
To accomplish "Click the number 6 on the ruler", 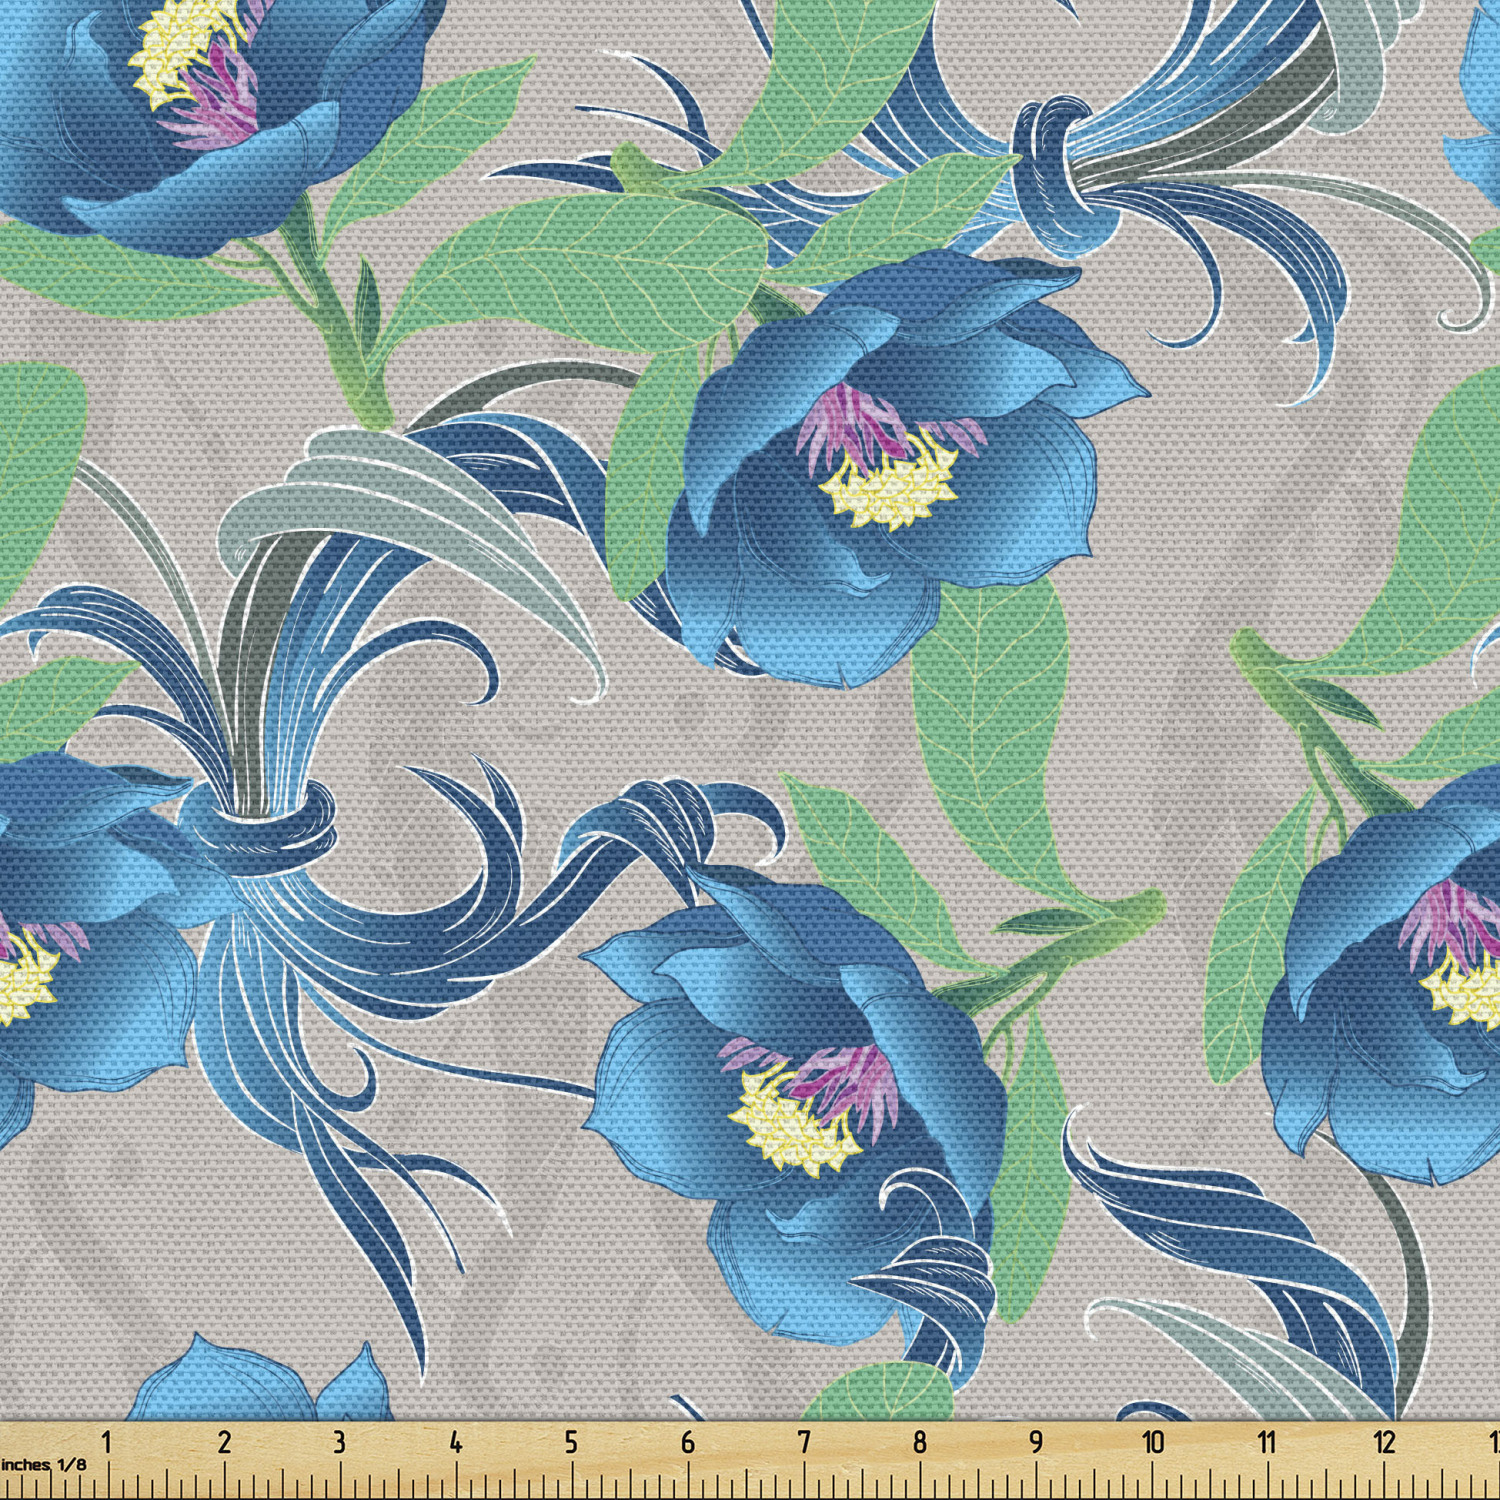I will (688, 1442).
